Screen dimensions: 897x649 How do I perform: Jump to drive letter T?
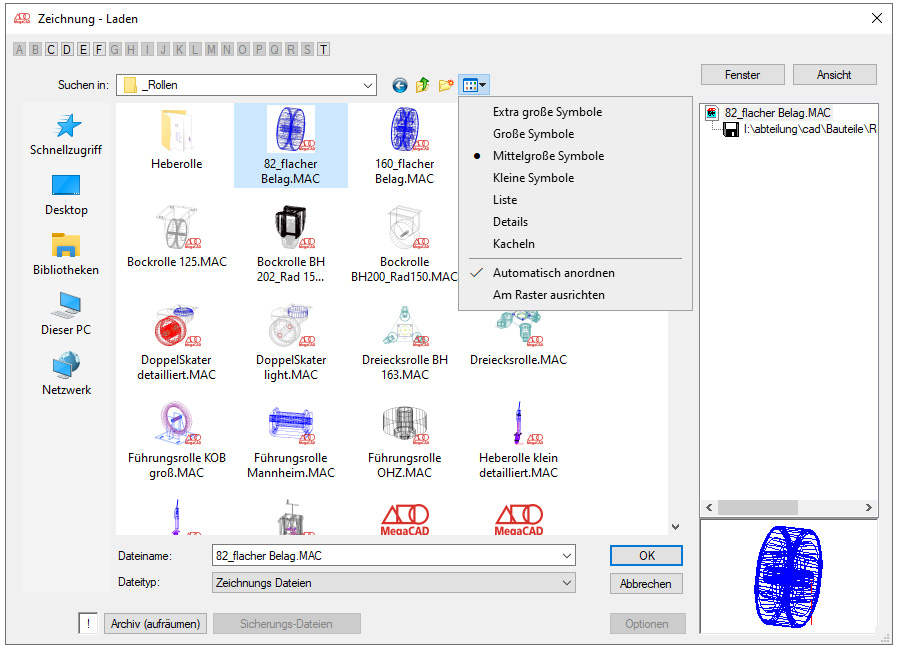323,50
